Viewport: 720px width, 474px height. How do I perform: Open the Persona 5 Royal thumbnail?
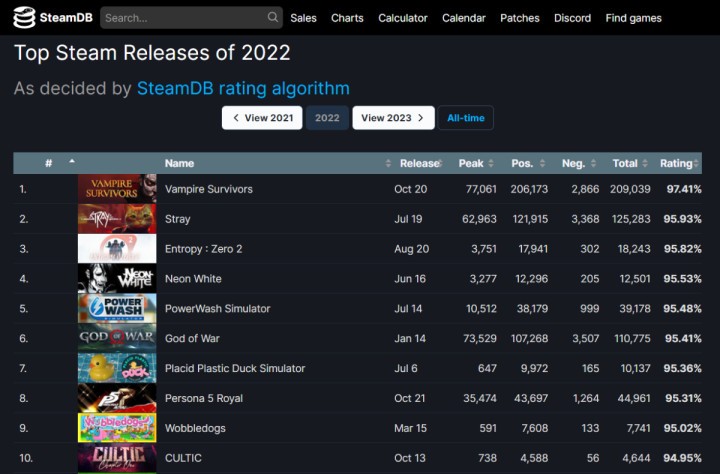coord(117,398)
